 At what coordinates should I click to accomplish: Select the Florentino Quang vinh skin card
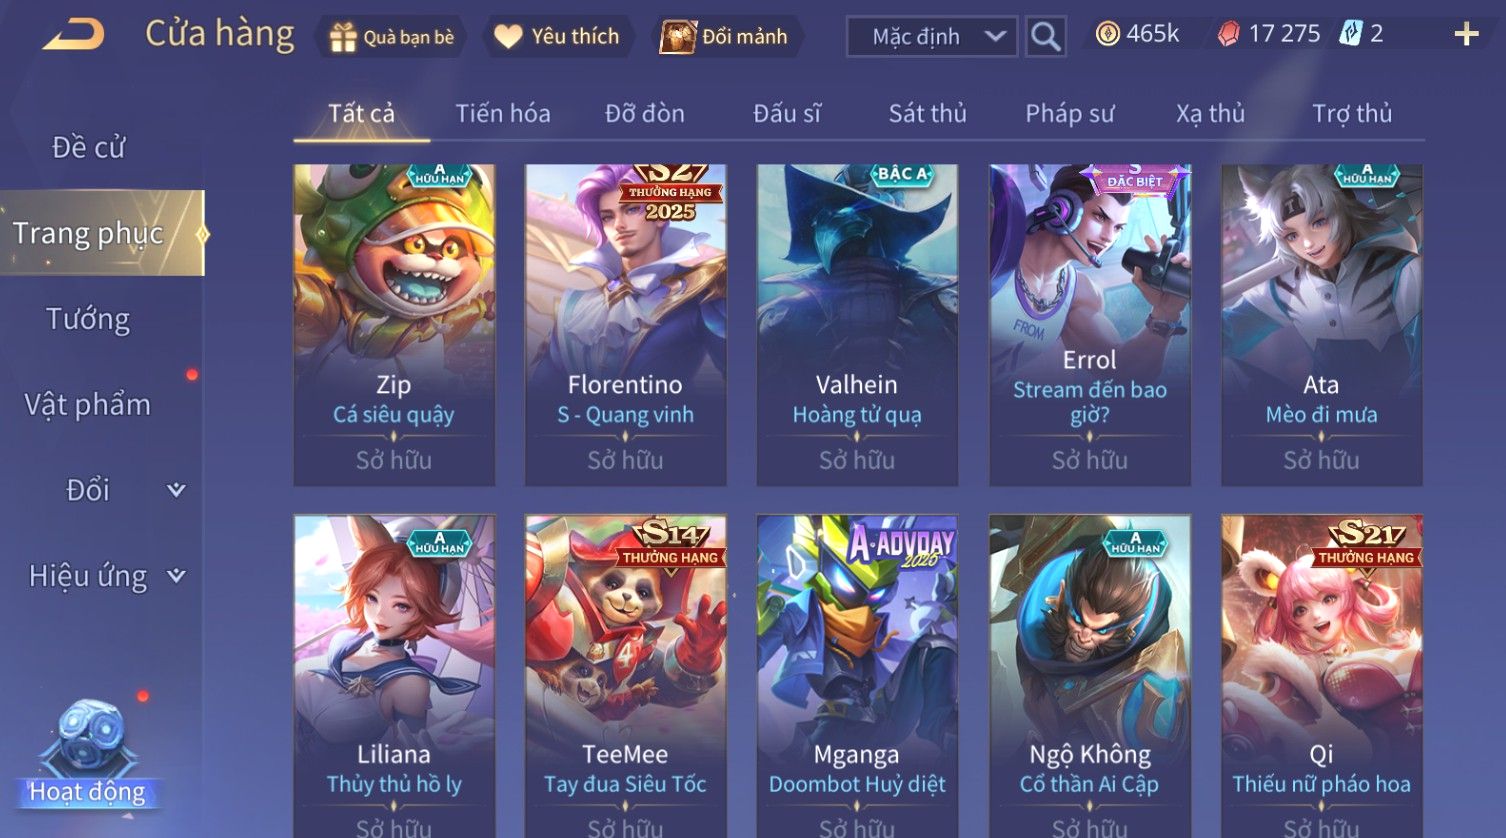click(625, 325)
